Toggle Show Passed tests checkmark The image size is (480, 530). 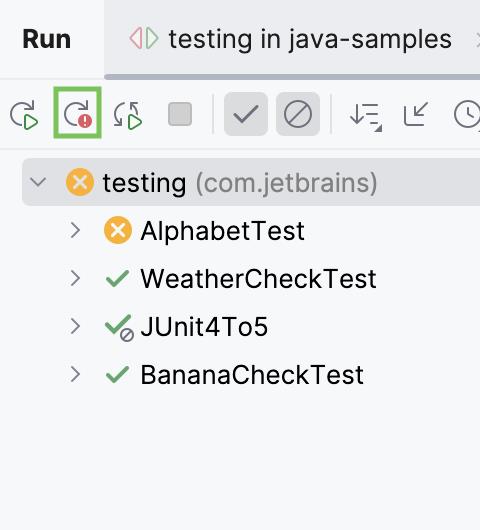click(246, 114)
